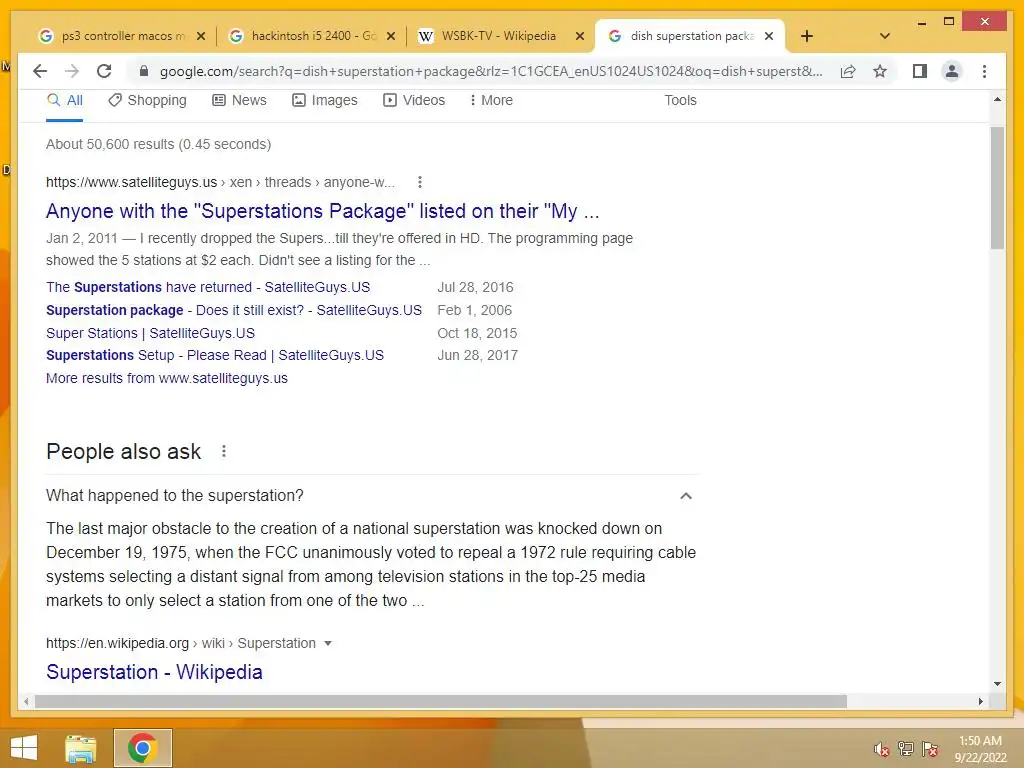This screenshot has height=768, width=1024.
Task: Go back with the browser back arrow
Action: click(x=40, y=71)
